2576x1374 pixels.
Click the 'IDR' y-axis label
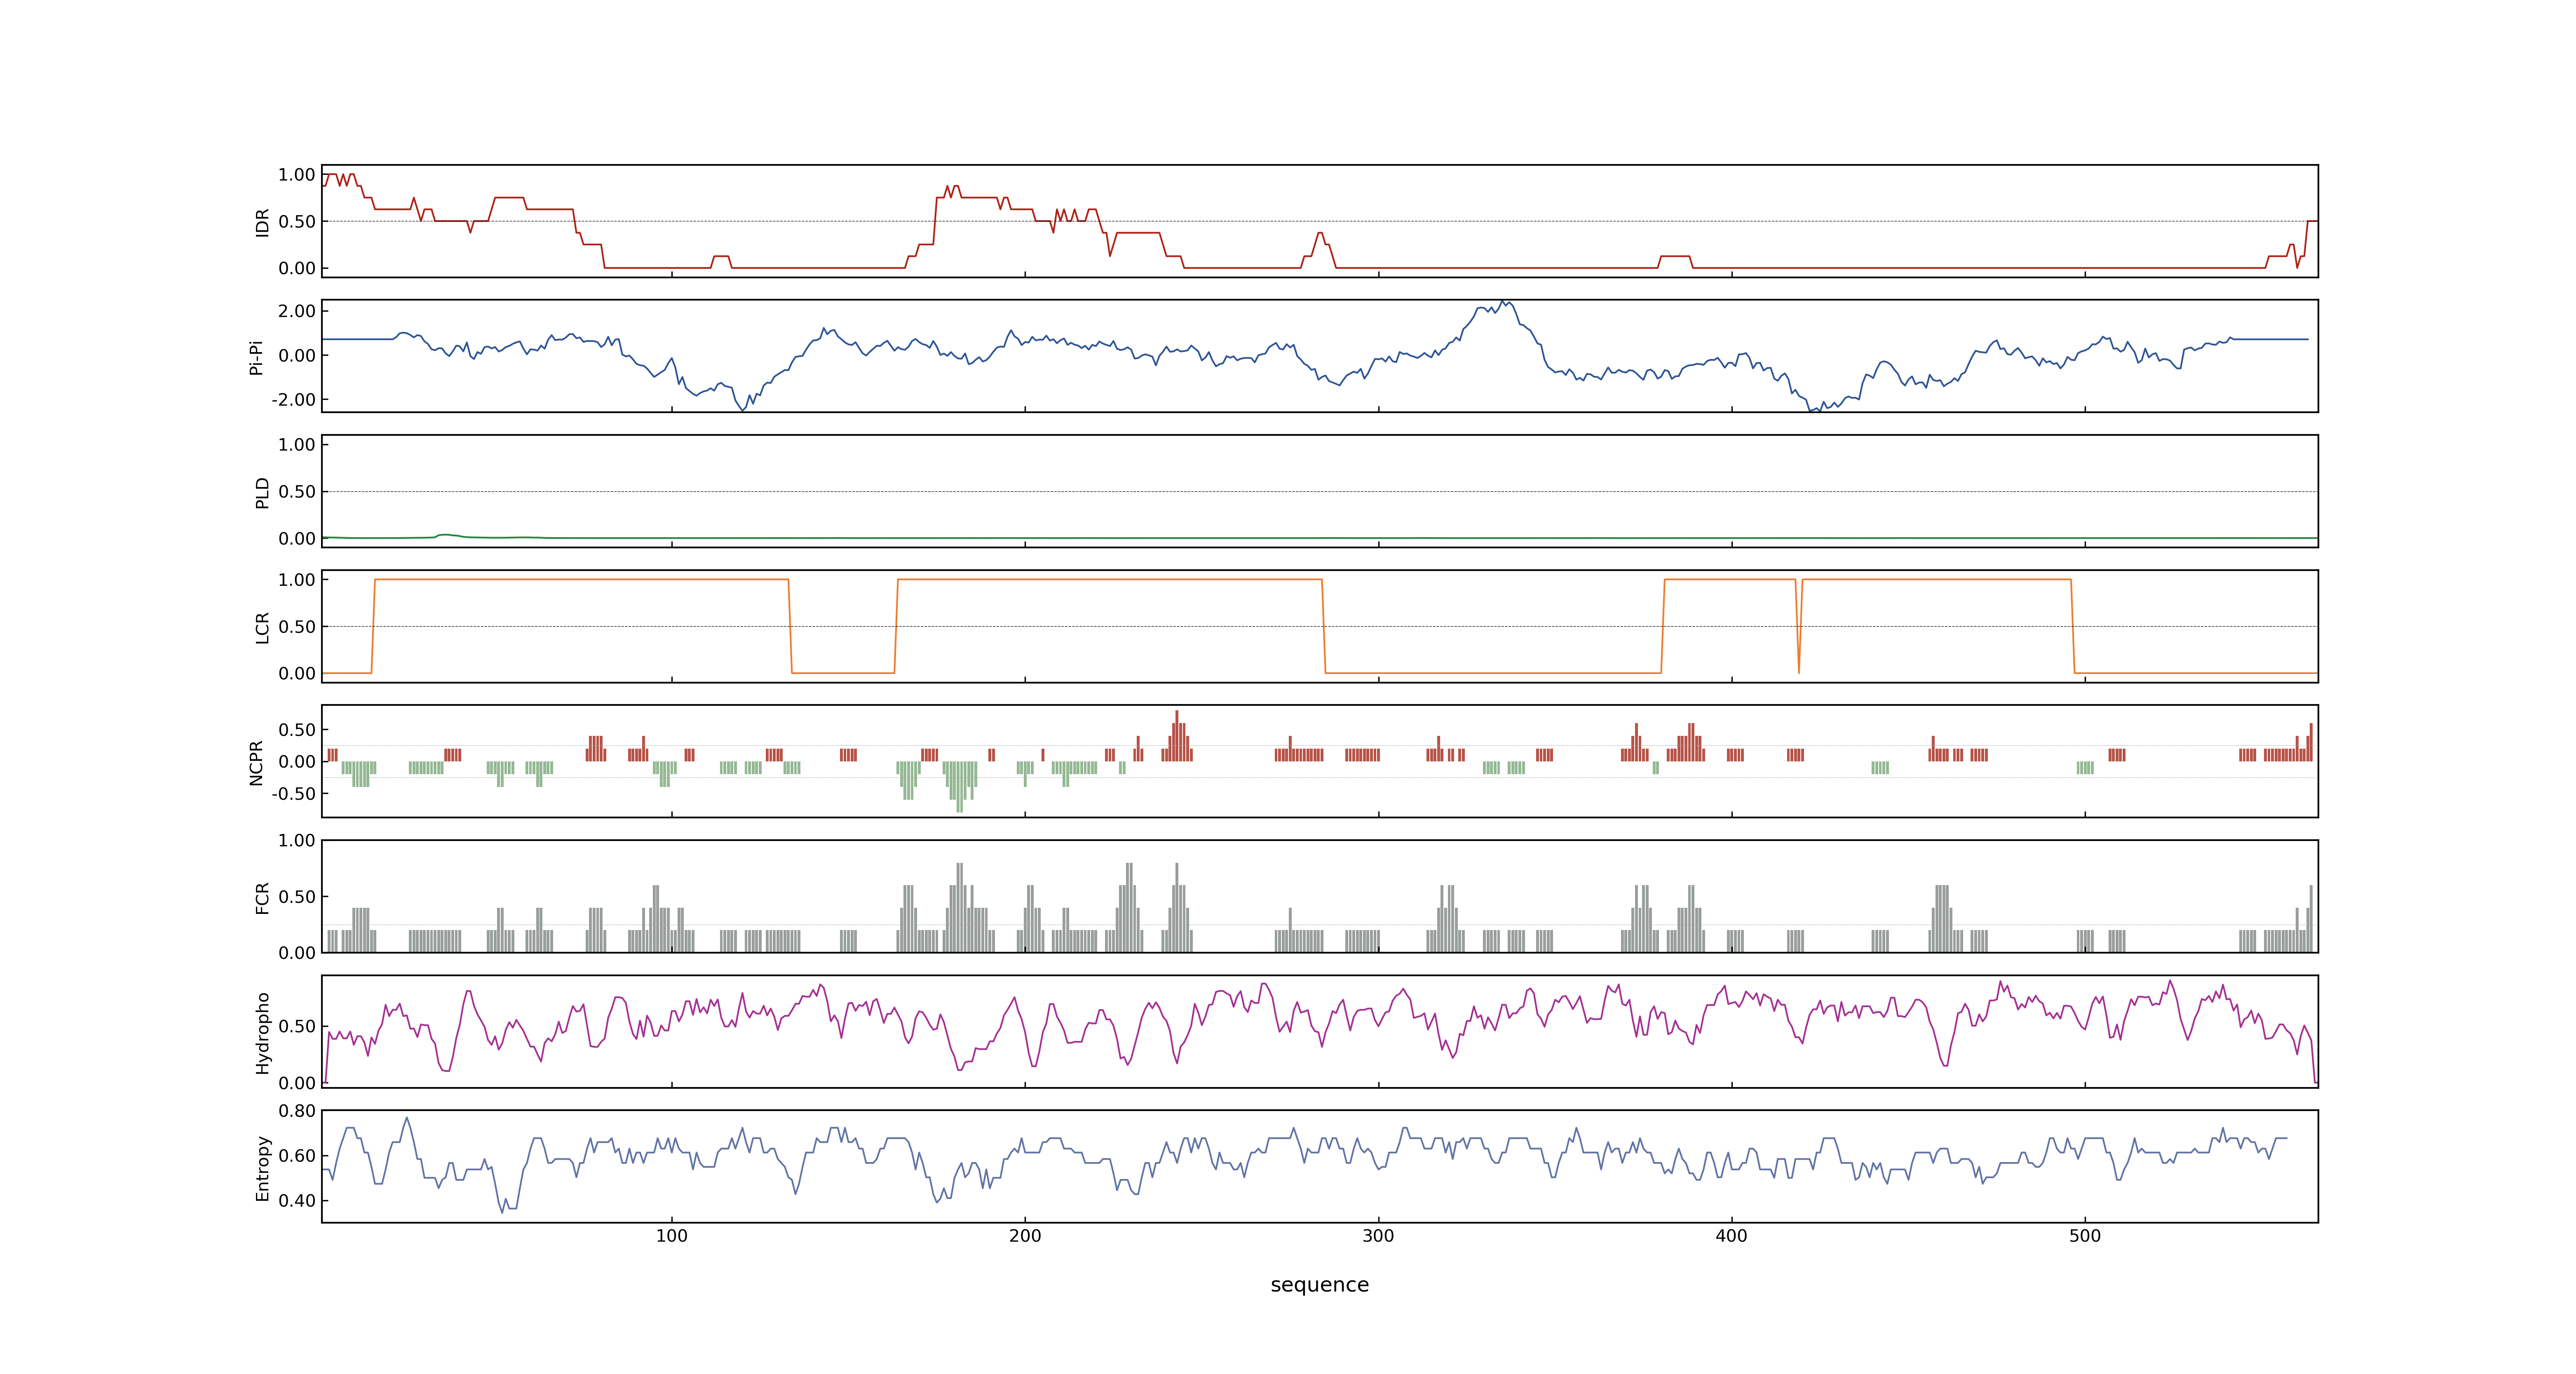tap(262, 222)
